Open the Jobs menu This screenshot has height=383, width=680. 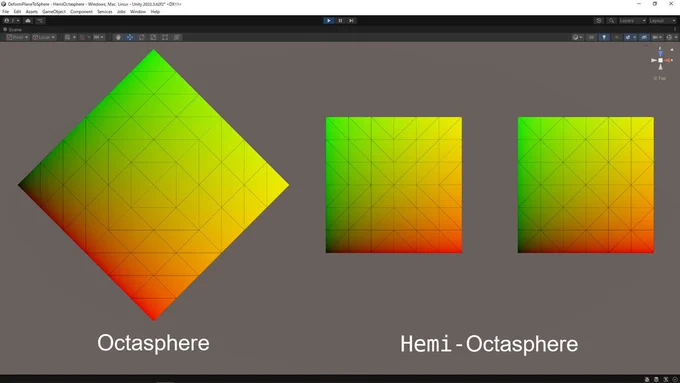121,12
